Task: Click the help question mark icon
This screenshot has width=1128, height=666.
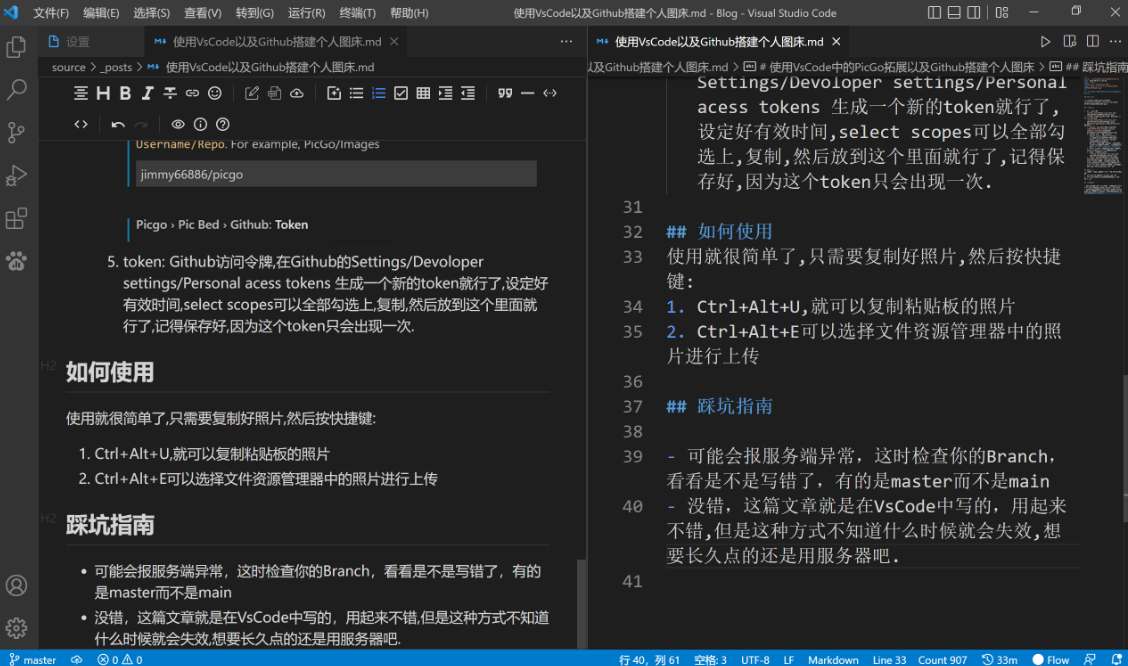Action: 222,124
